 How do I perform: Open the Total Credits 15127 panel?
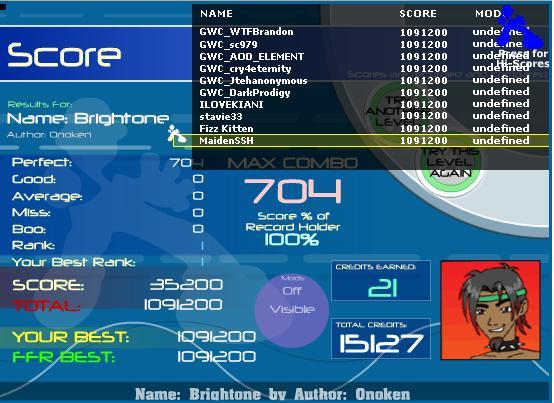click(381, 338)
